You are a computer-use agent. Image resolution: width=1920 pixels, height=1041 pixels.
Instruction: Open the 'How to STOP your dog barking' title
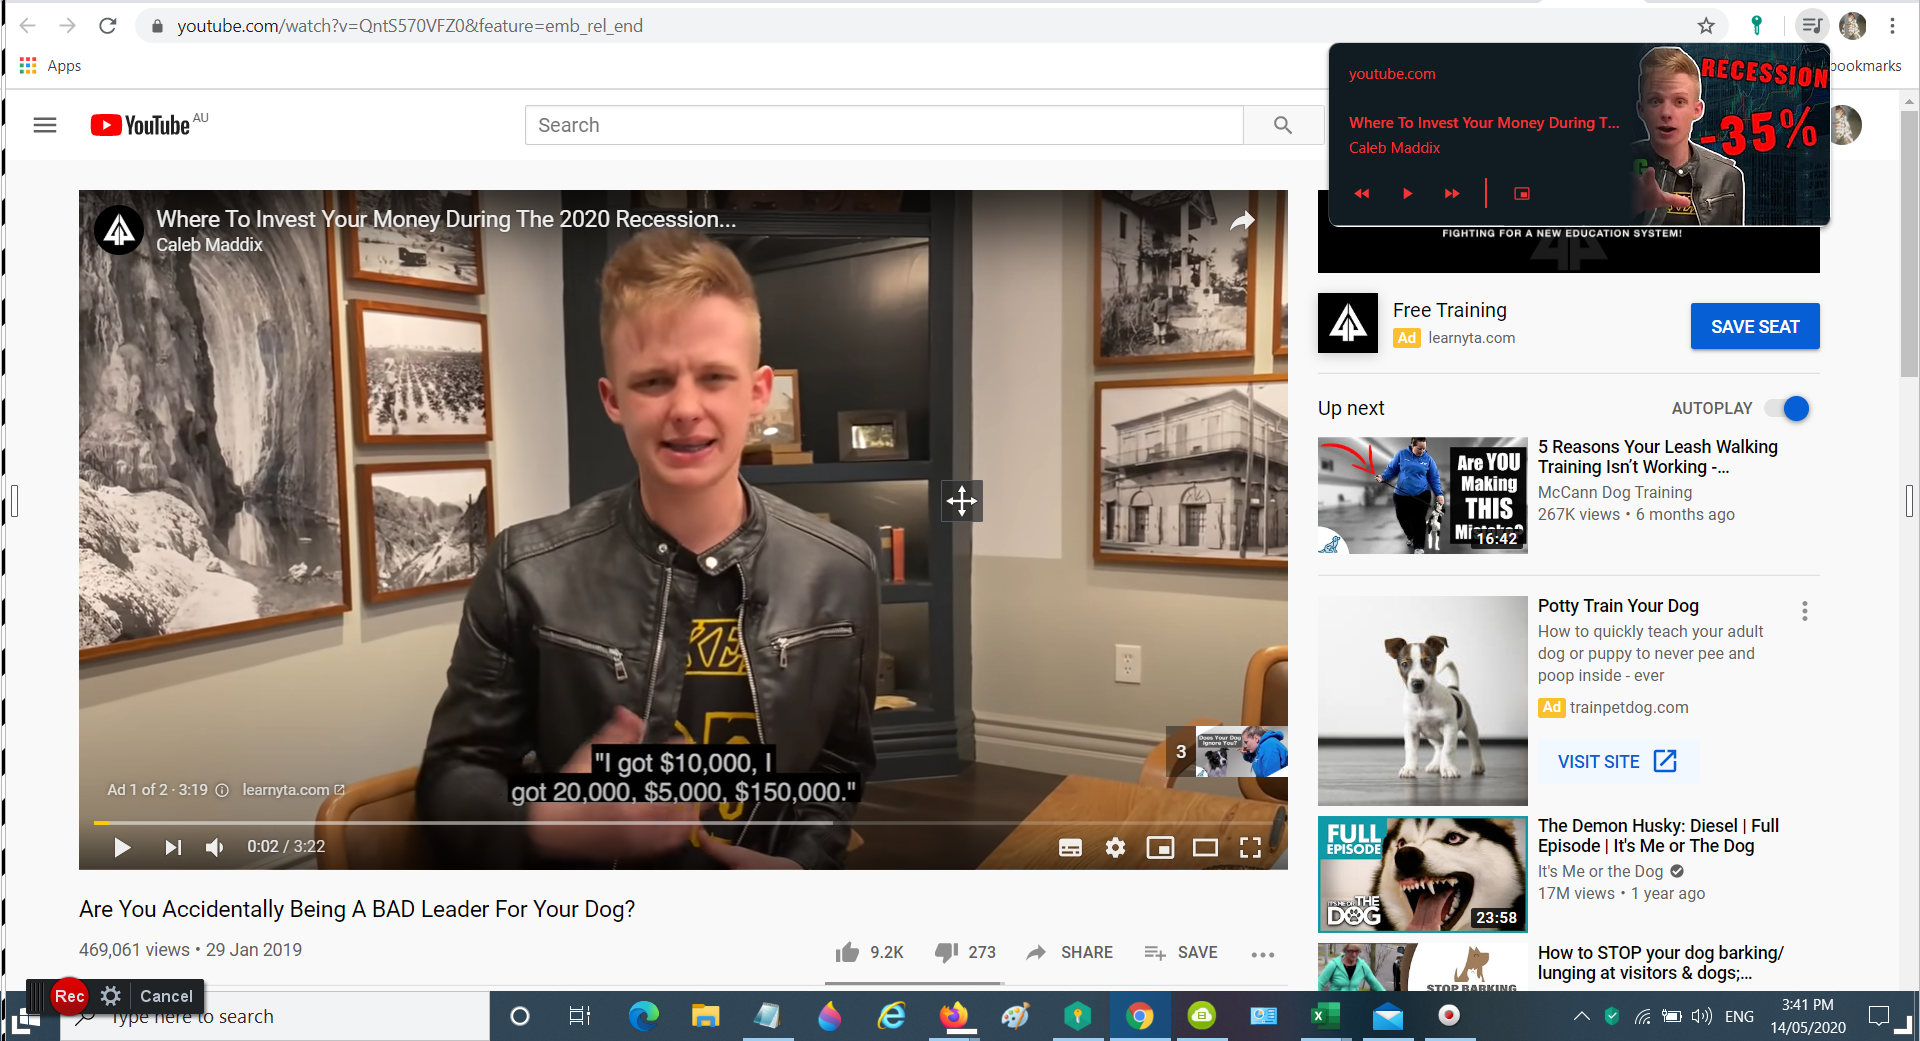click(1660, 963)
